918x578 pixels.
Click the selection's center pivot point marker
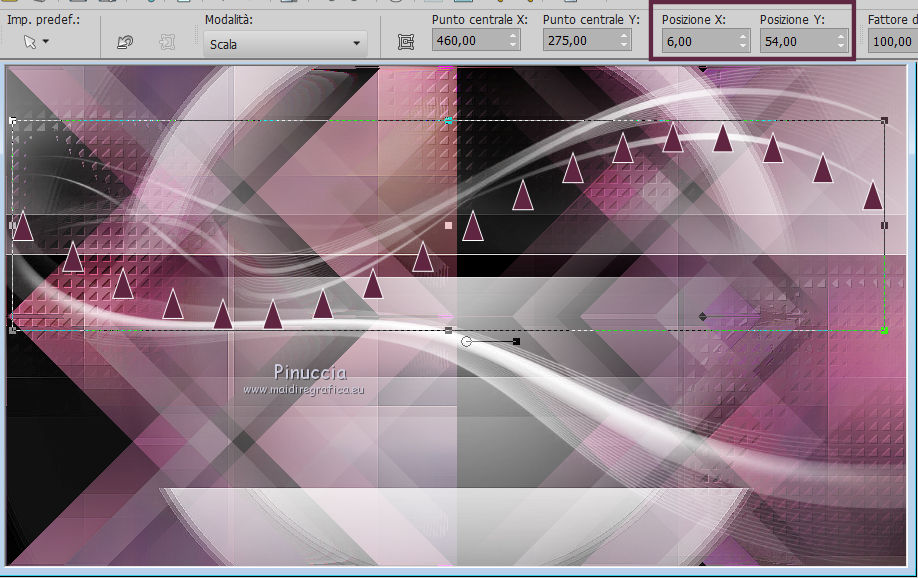(448, 225)
